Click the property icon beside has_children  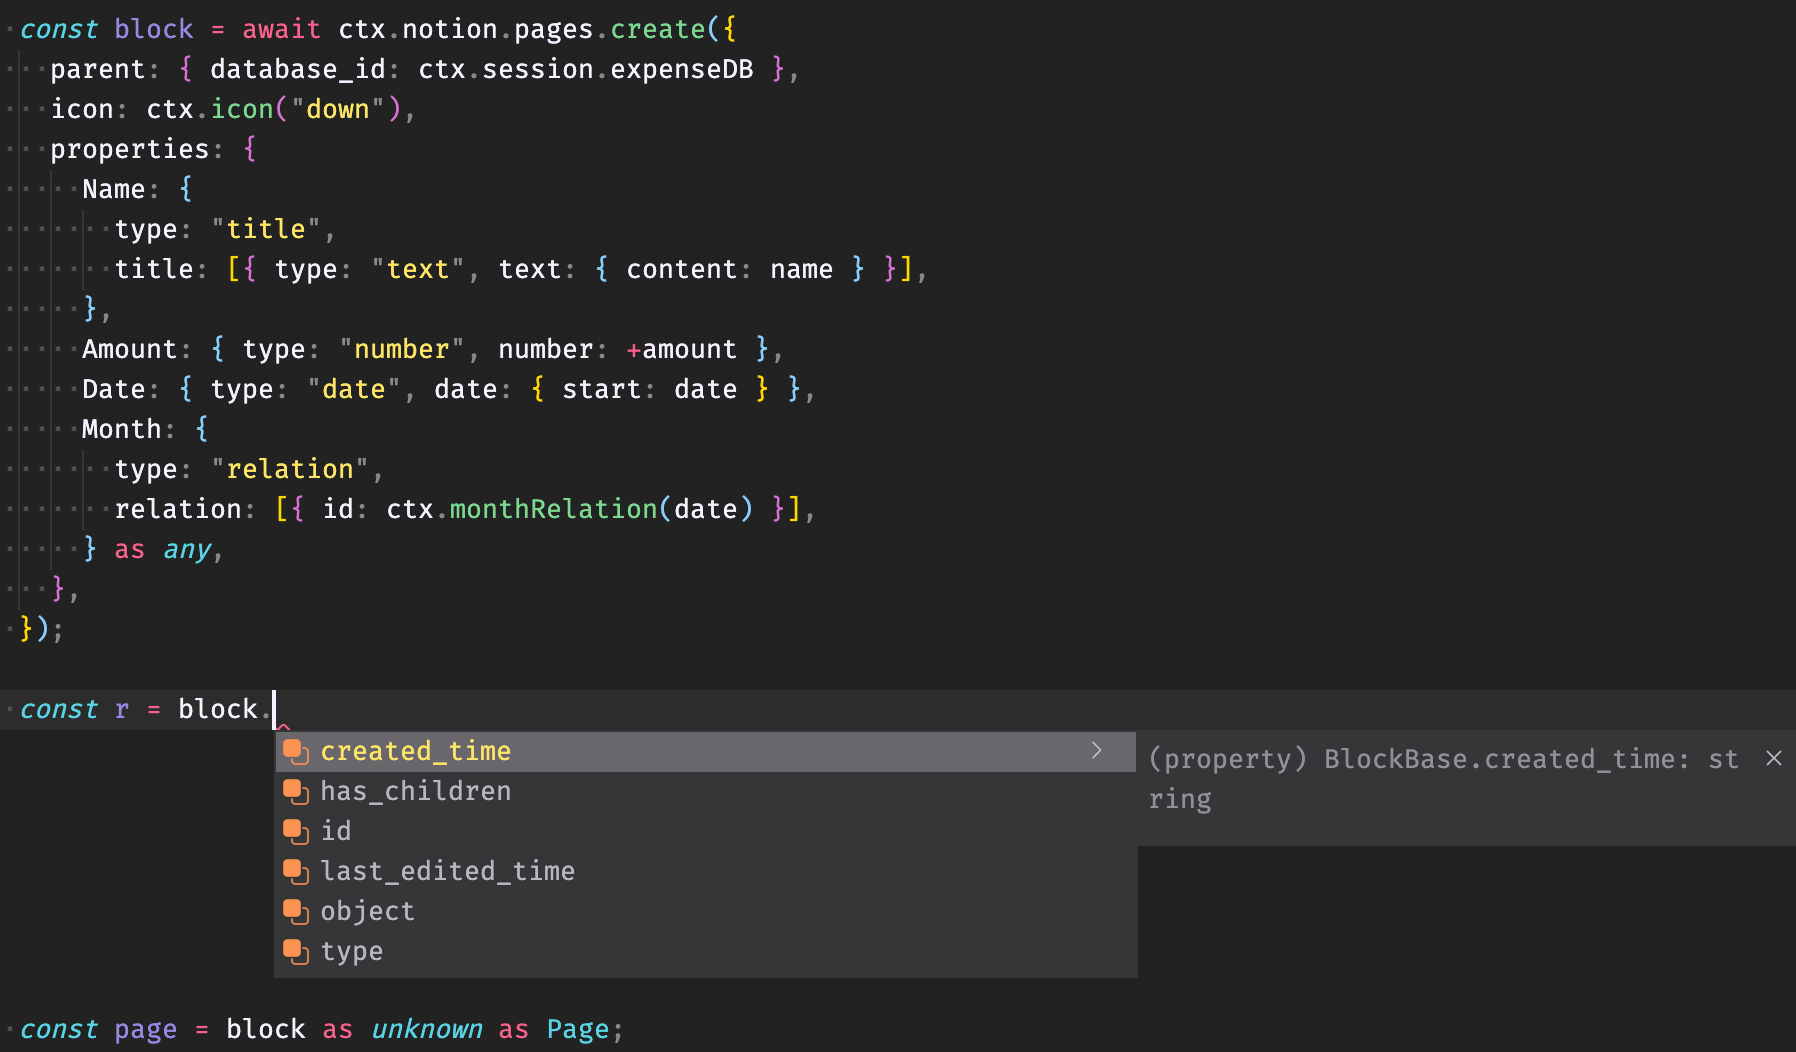(x=296, y=791)
